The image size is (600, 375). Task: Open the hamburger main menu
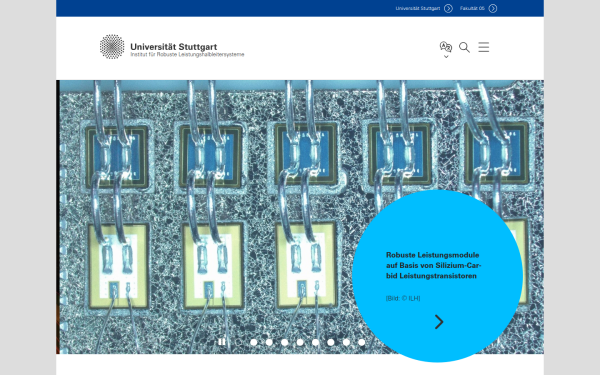(484, 47)
